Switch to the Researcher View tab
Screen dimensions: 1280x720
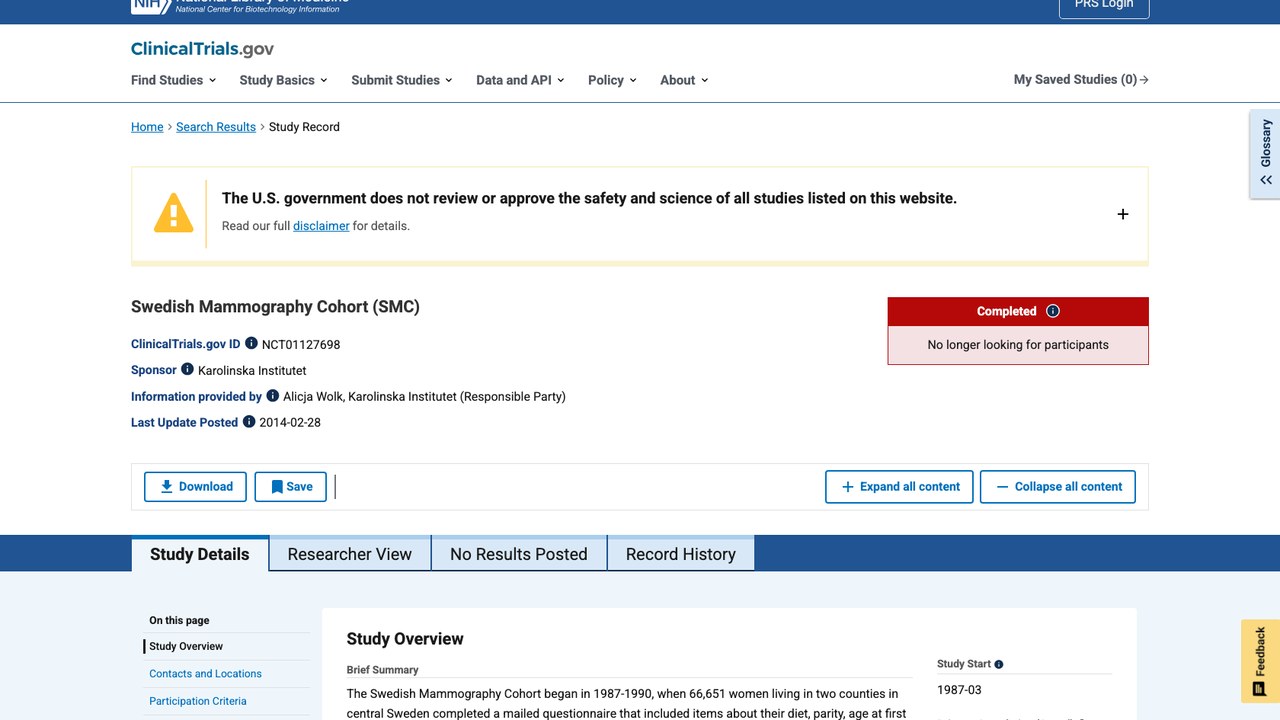coord(350,554)
